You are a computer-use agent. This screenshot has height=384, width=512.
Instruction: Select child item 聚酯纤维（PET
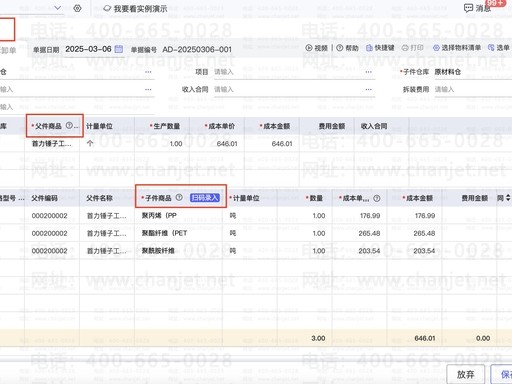(x=164, y=233)
